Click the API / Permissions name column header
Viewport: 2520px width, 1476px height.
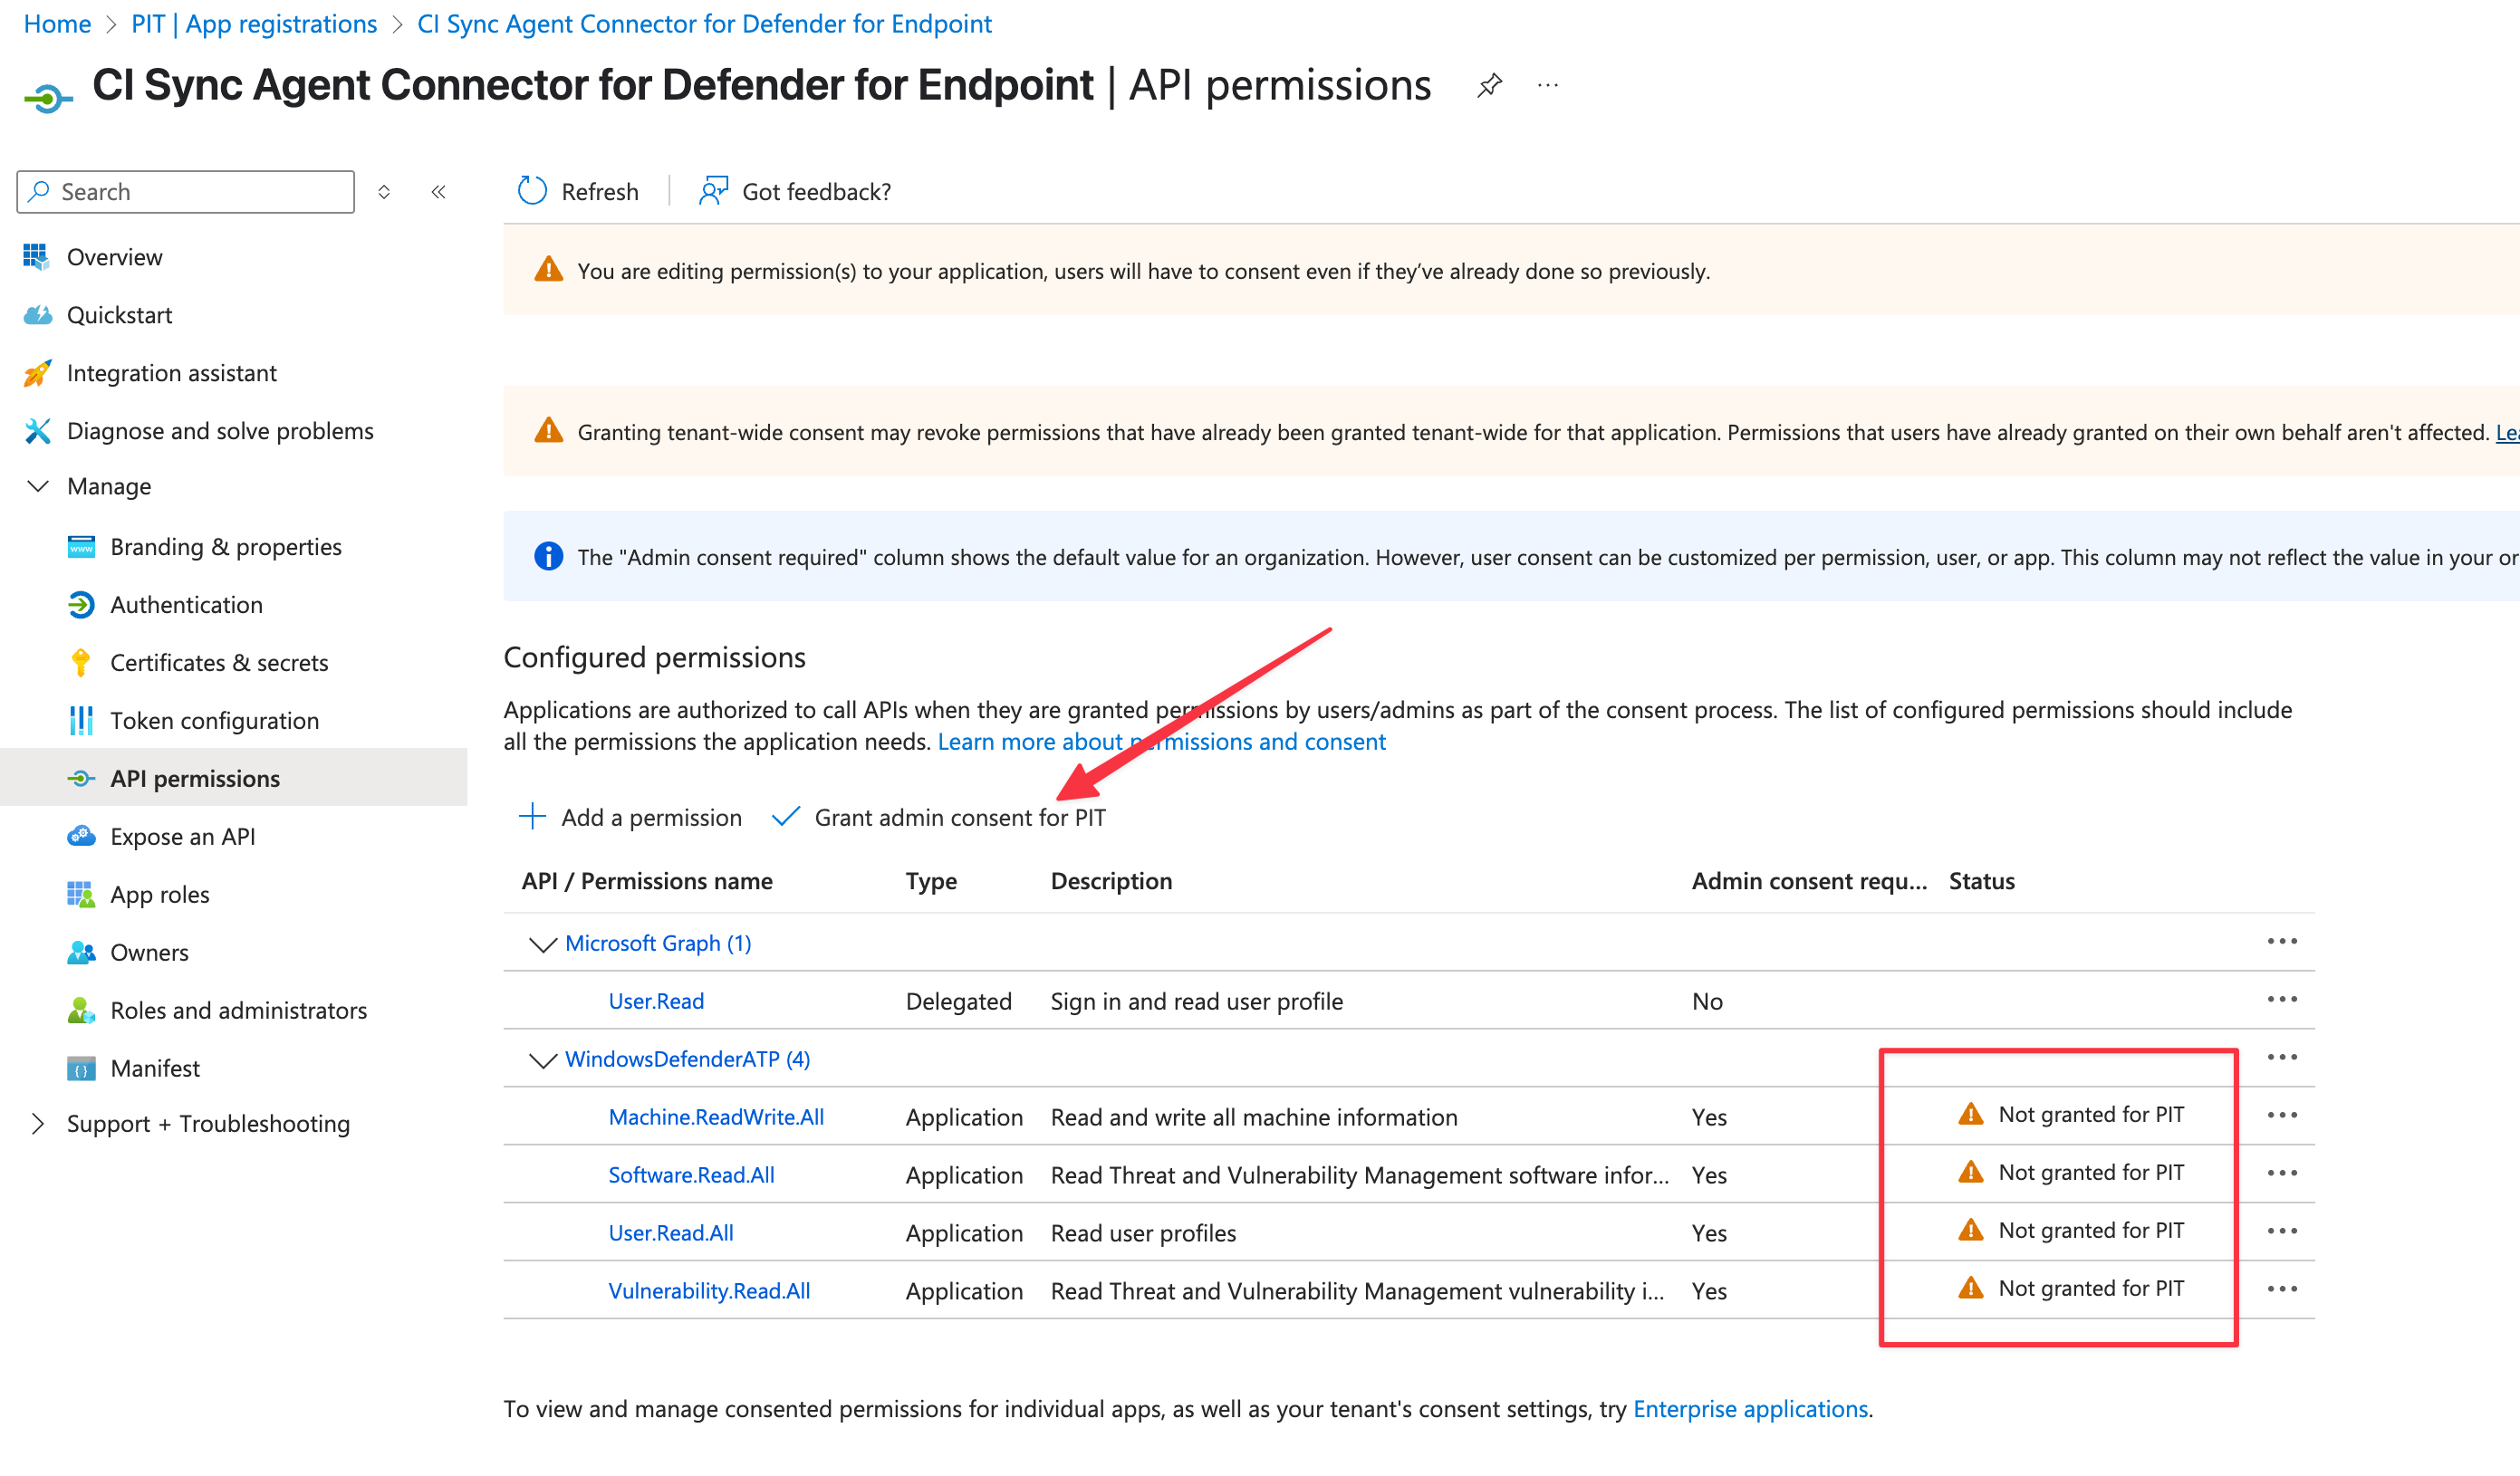tap(647, 881)
